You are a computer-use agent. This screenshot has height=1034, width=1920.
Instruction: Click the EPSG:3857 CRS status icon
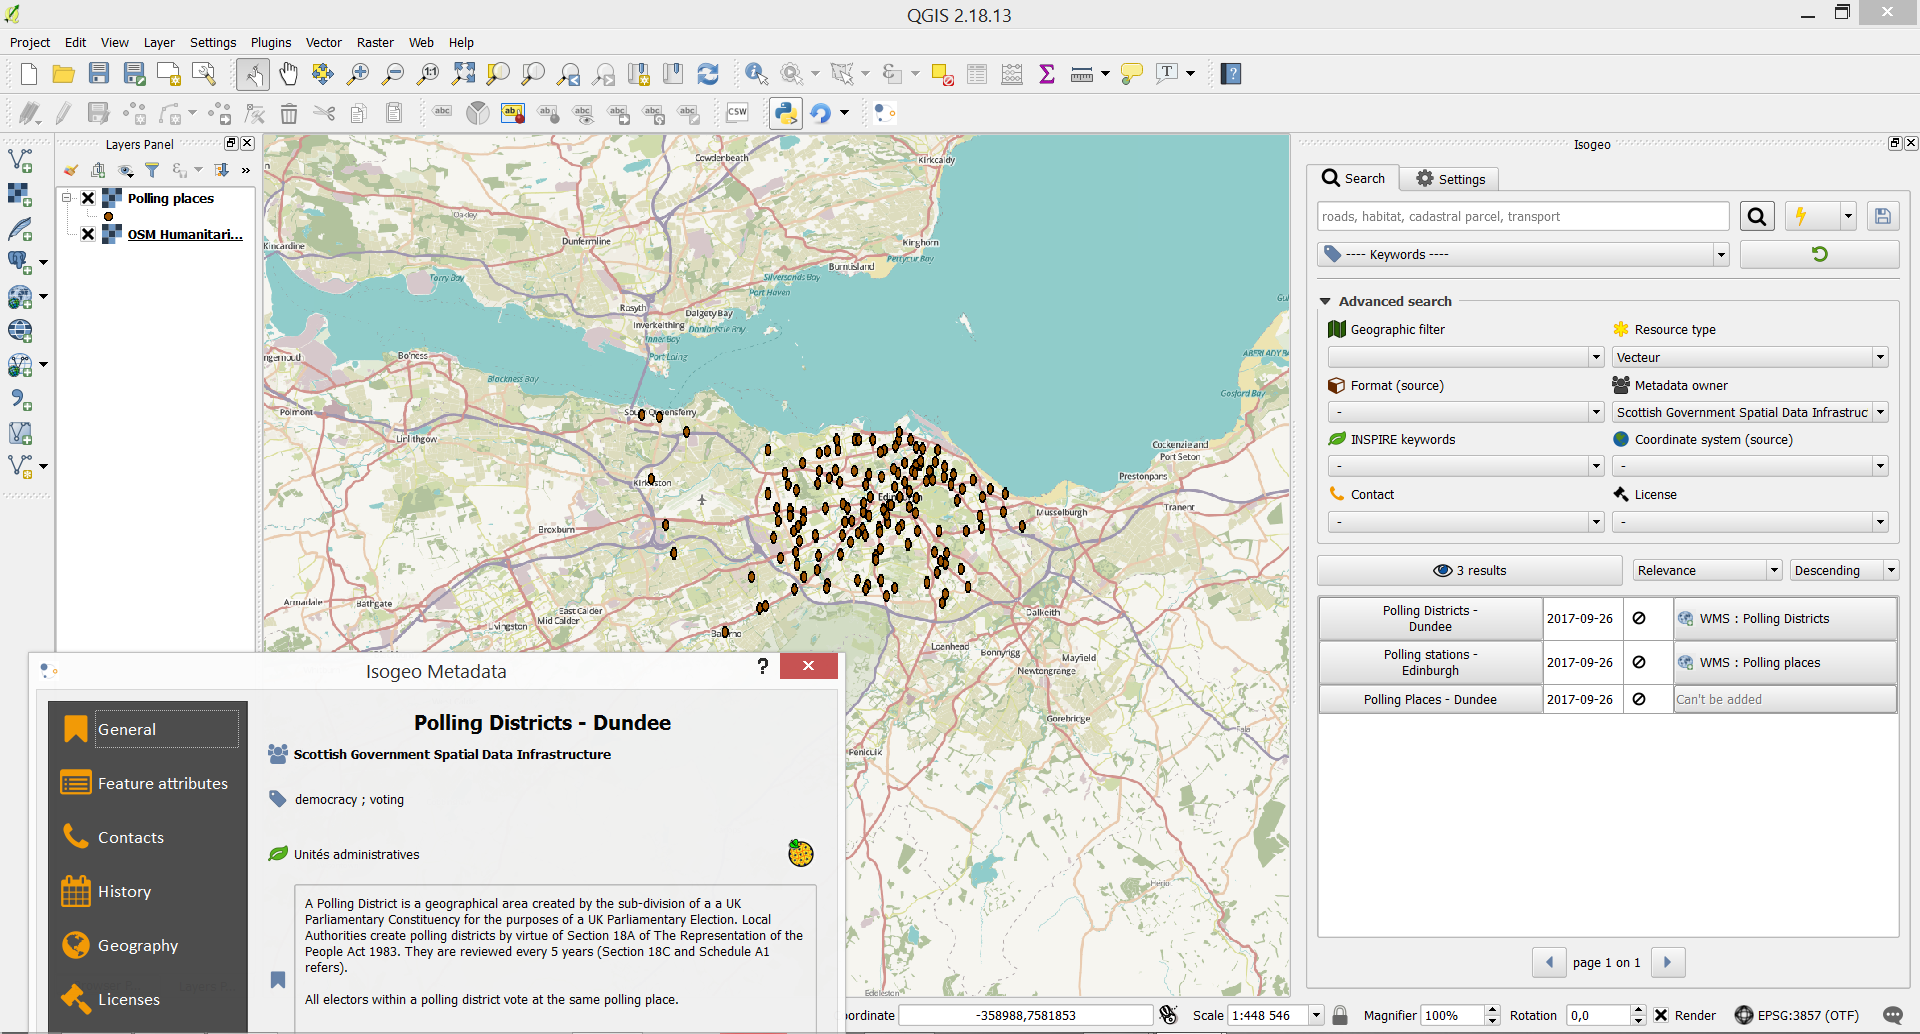click(x=1744, y=1015)
